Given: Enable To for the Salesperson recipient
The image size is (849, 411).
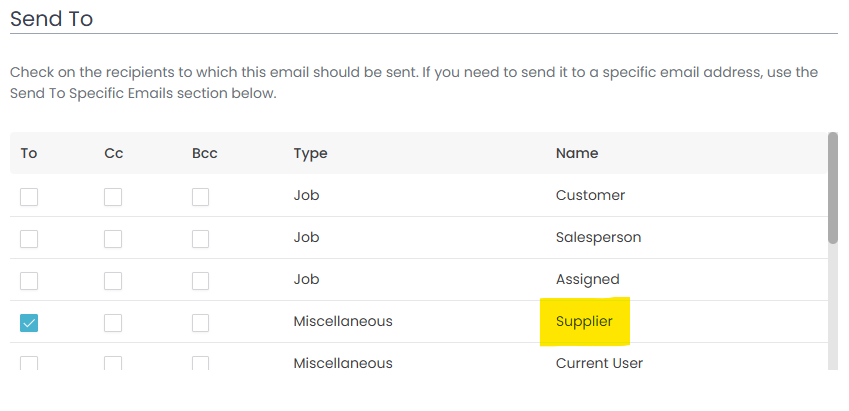Looking at the screenshot, I should click(x=29, y=239).
